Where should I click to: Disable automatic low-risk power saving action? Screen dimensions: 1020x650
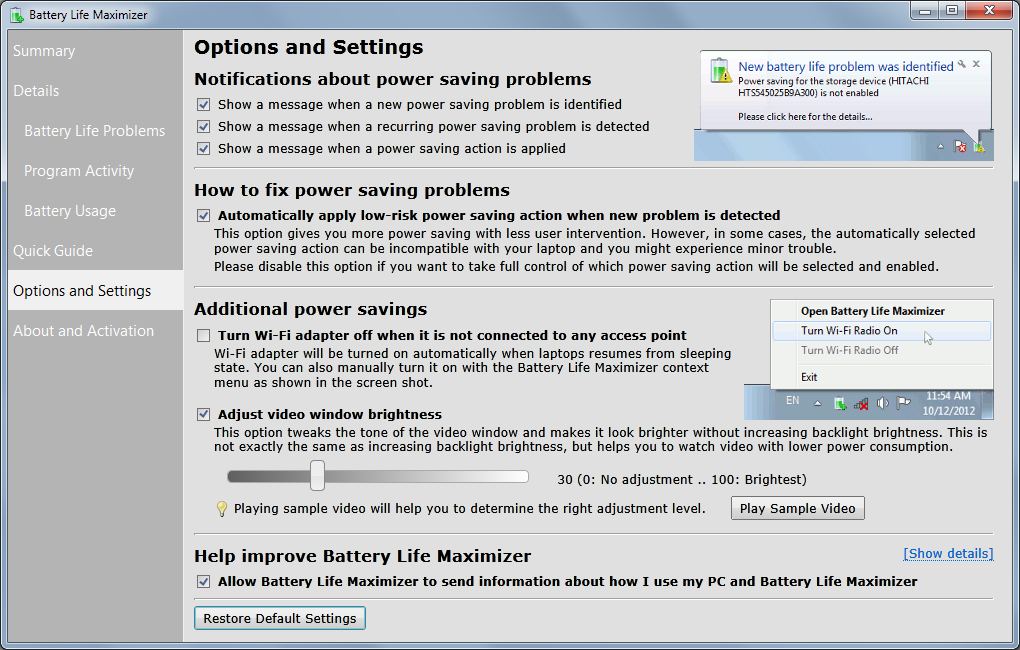(204, 215)
